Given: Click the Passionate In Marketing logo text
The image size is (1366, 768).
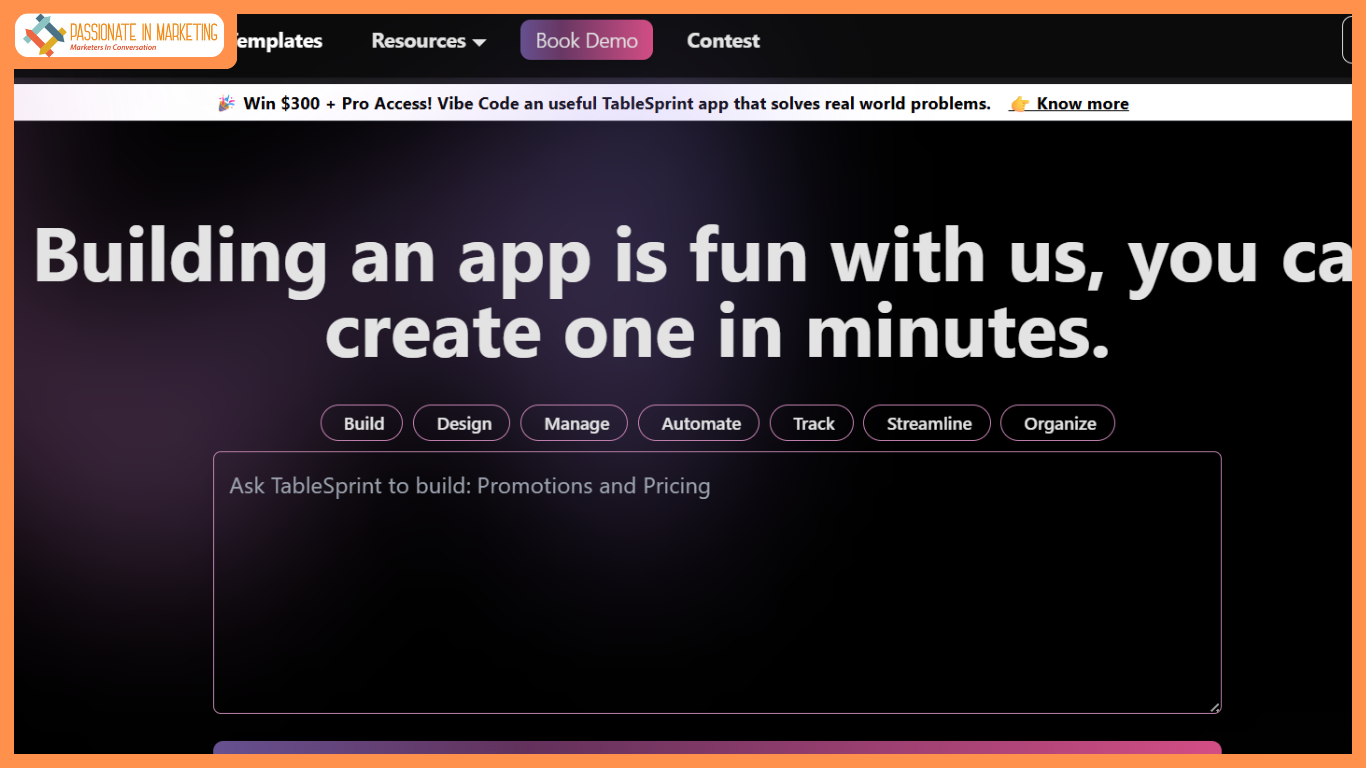Looking at the screenshot, I should 143,34.
